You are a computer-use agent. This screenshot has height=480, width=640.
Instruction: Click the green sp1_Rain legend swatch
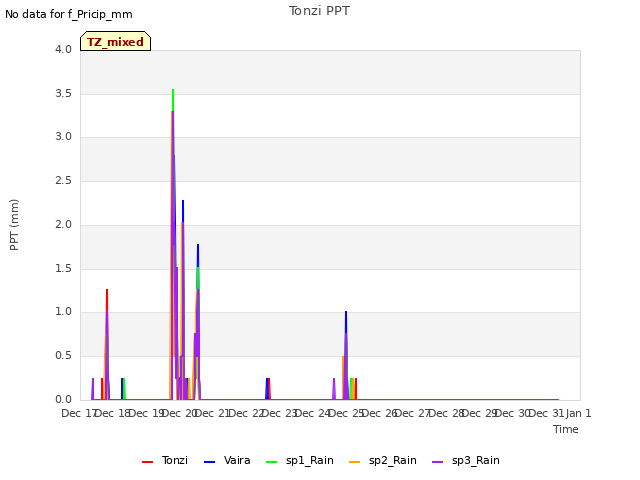[271, 462]
